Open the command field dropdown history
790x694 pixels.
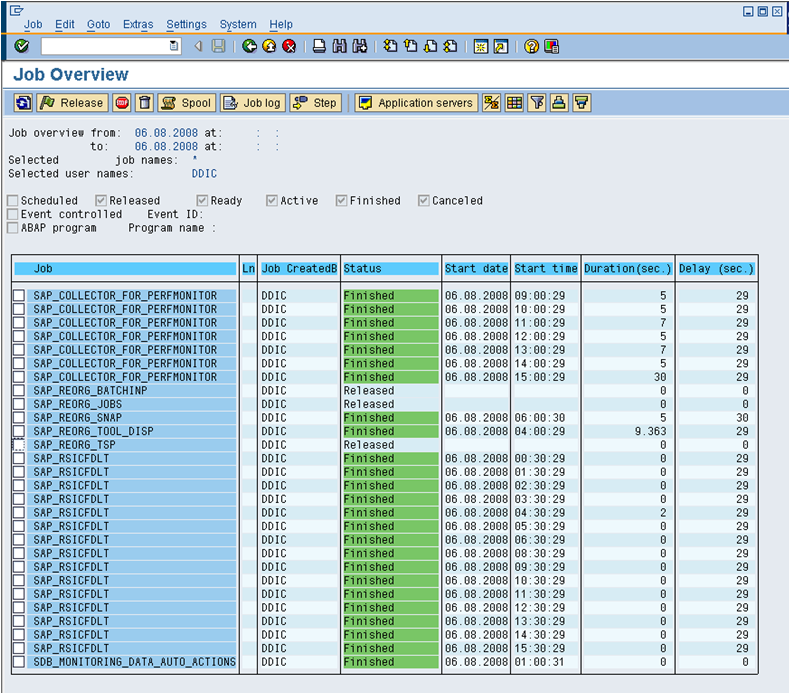(x=175, y=46)
